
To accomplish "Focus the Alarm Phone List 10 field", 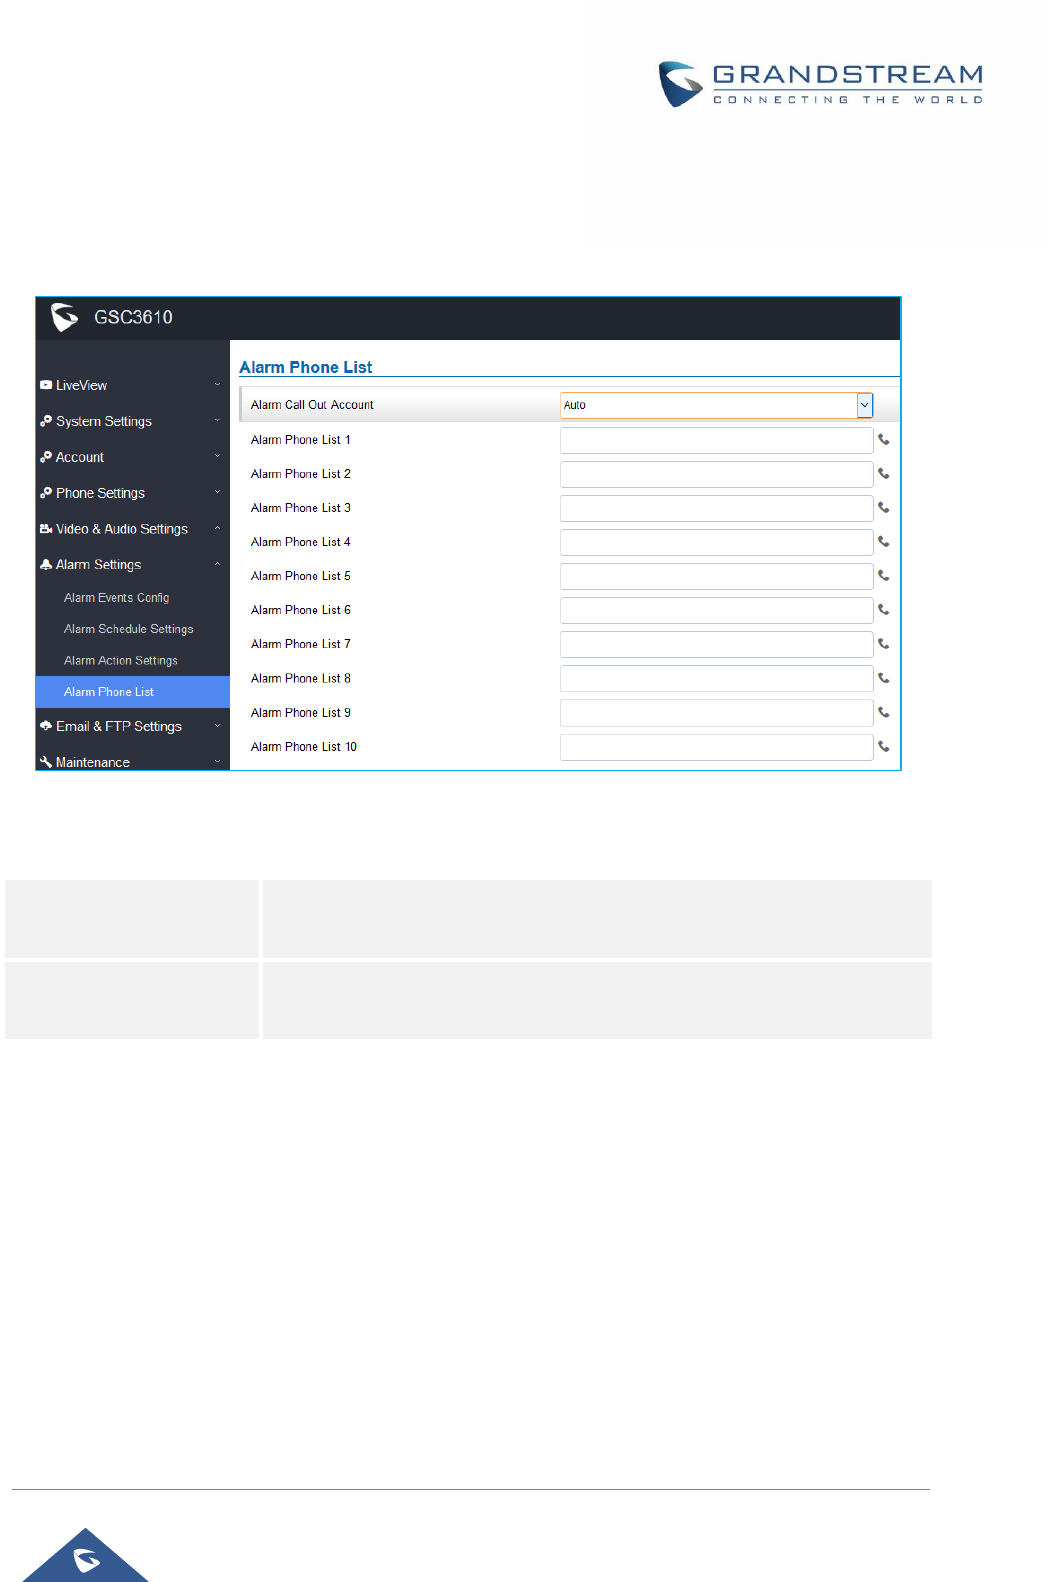I will pos(716,747).
